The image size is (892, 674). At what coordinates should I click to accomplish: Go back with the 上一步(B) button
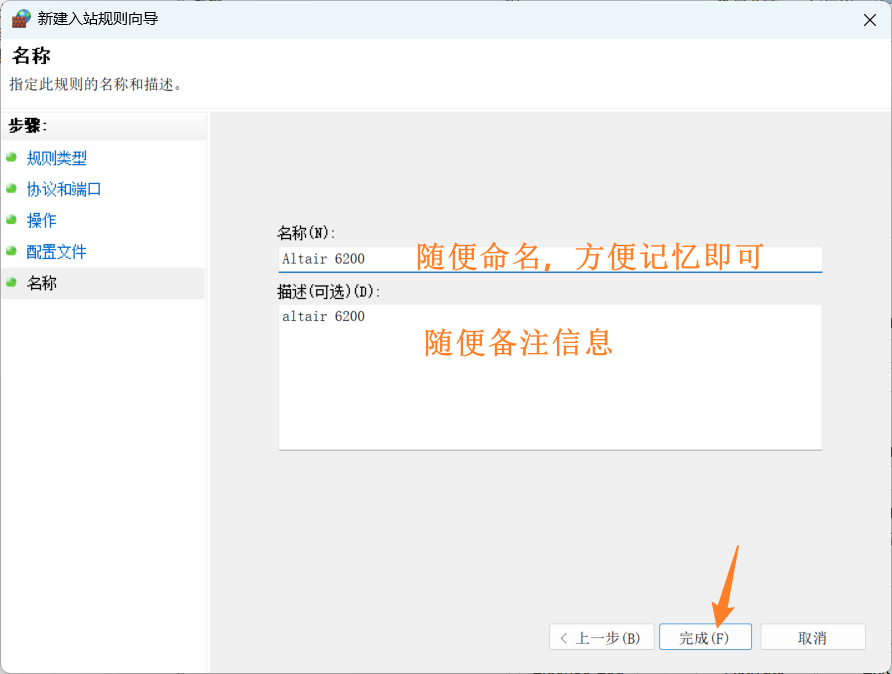pos(601,638)
